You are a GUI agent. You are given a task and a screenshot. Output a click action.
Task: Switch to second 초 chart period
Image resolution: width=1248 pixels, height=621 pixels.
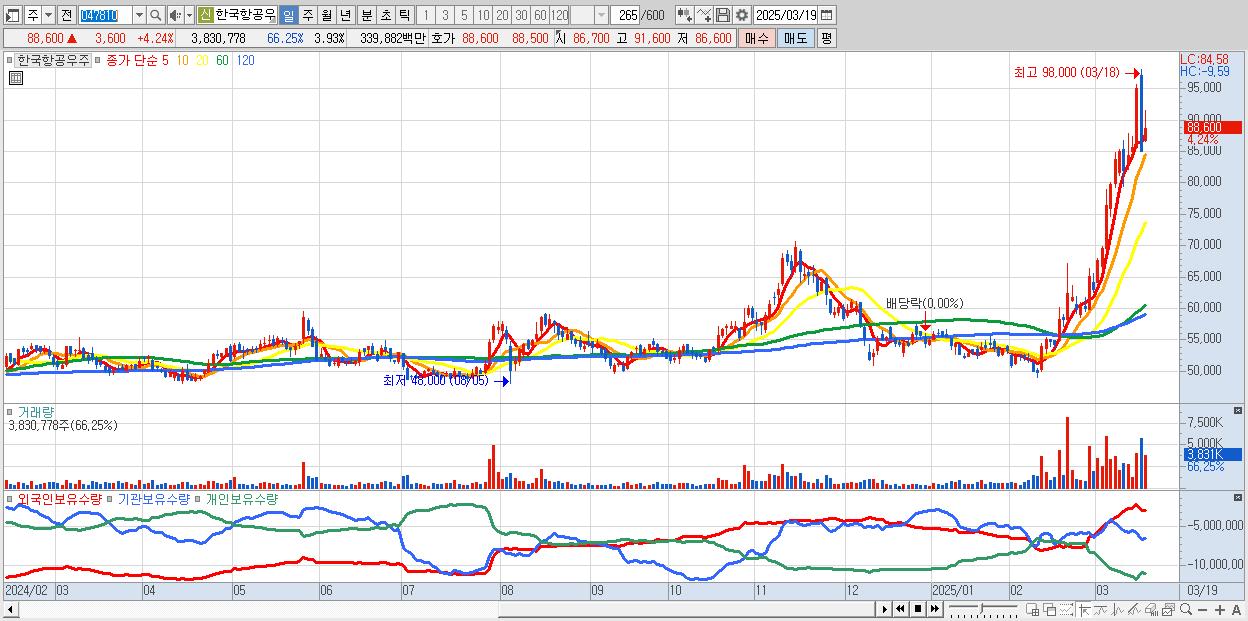385,15
